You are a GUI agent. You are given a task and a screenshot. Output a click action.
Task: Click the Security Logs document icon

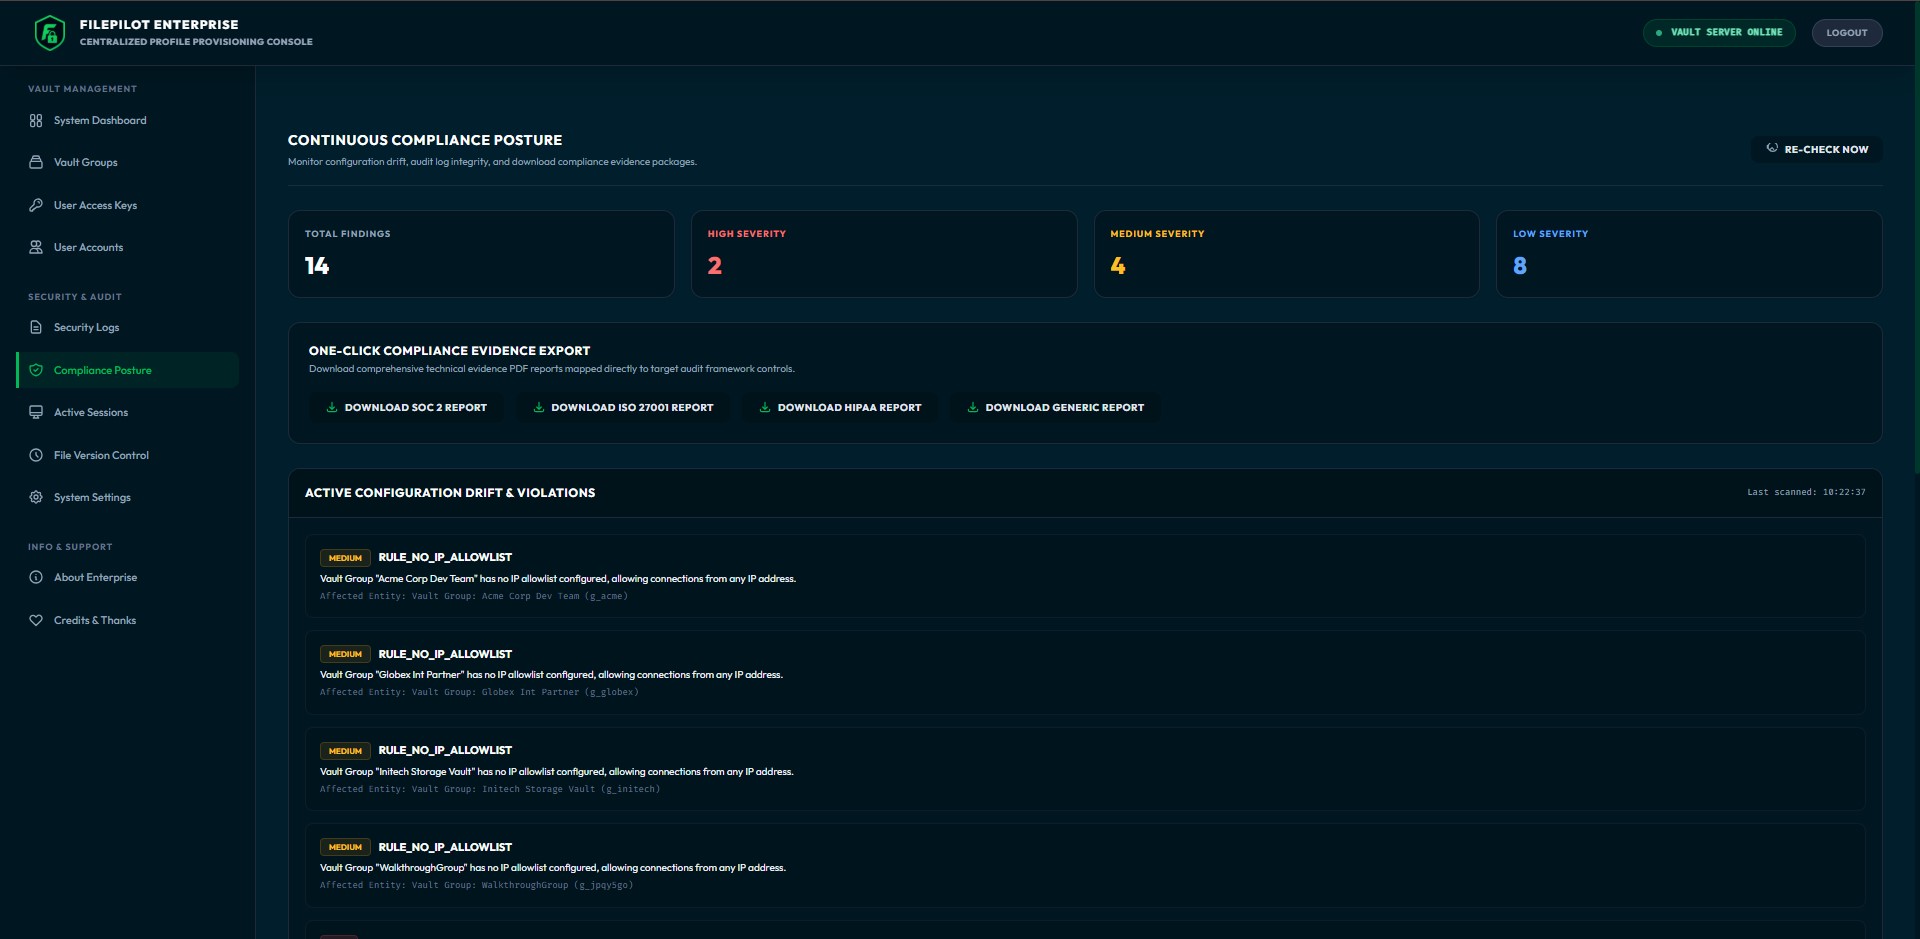pyautogui.click(x=36, y=327)
